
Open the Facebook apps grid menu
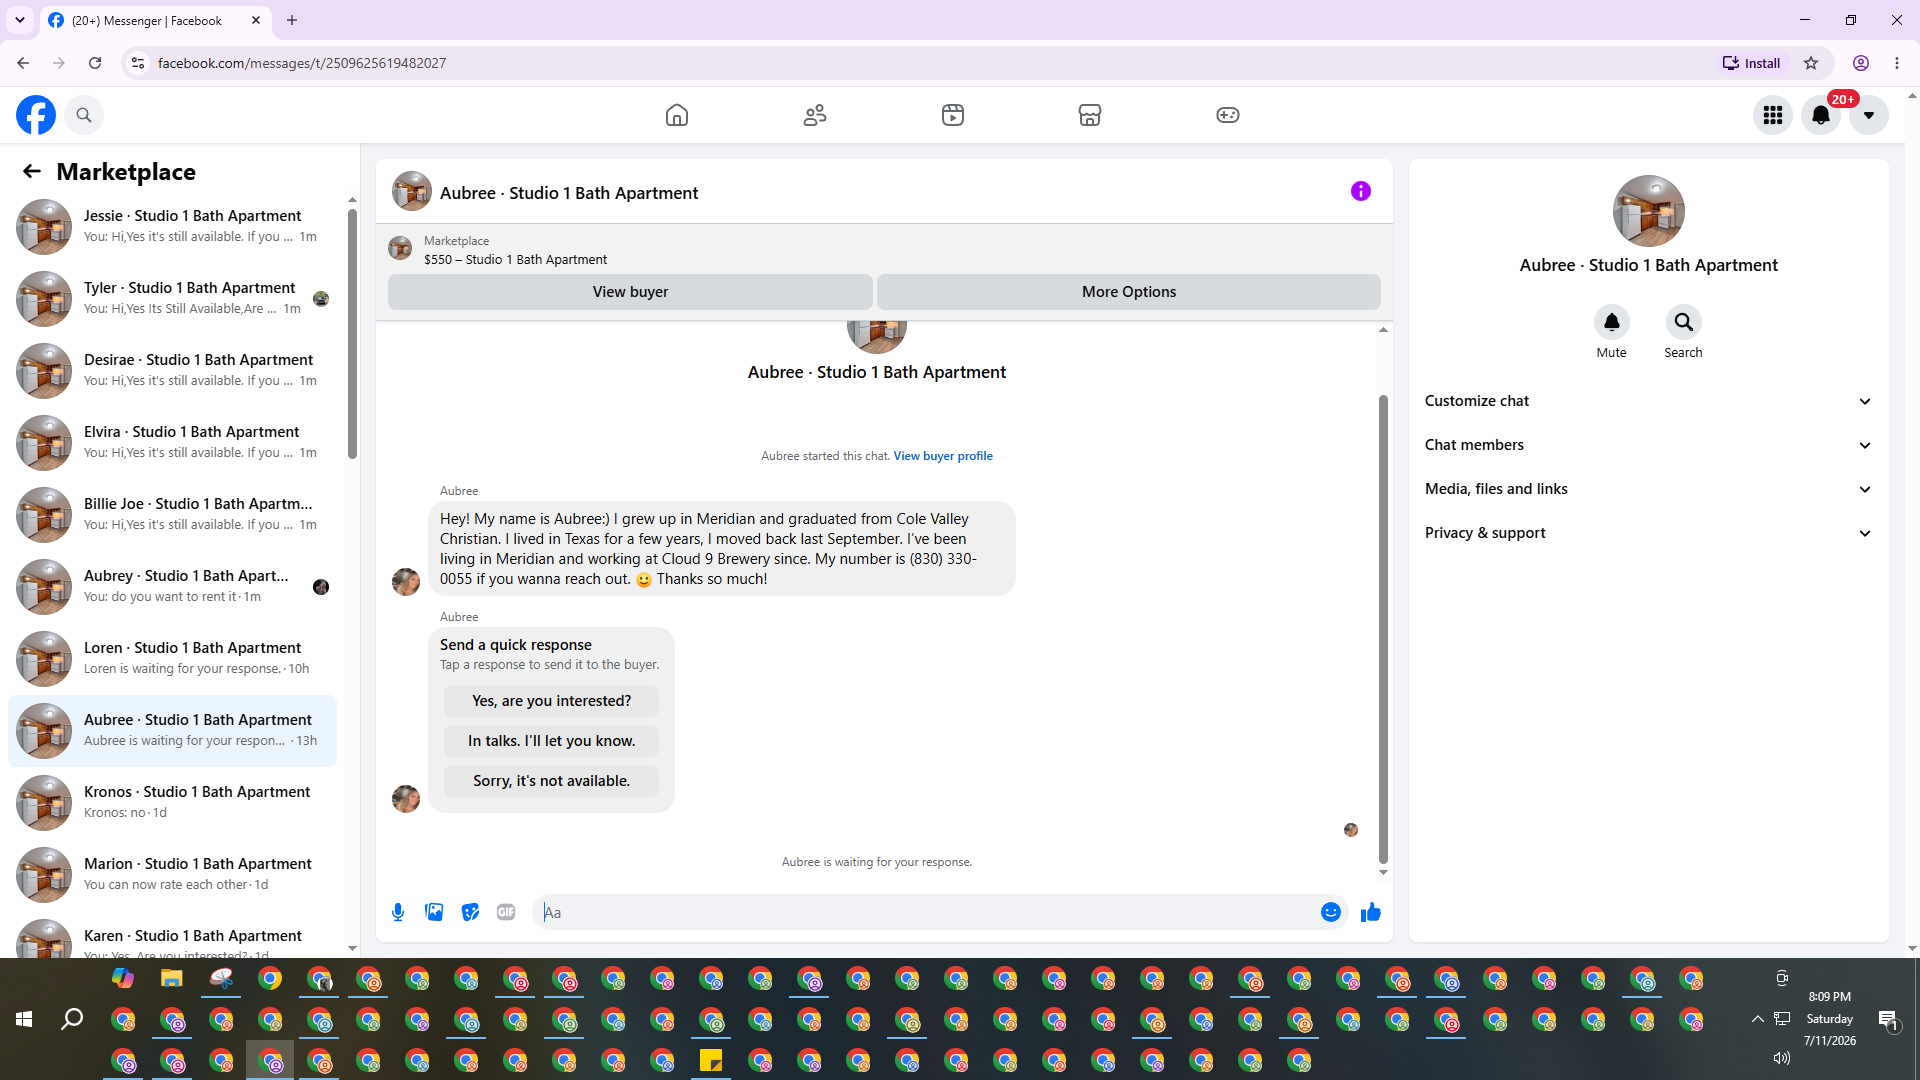(1773, 115)
